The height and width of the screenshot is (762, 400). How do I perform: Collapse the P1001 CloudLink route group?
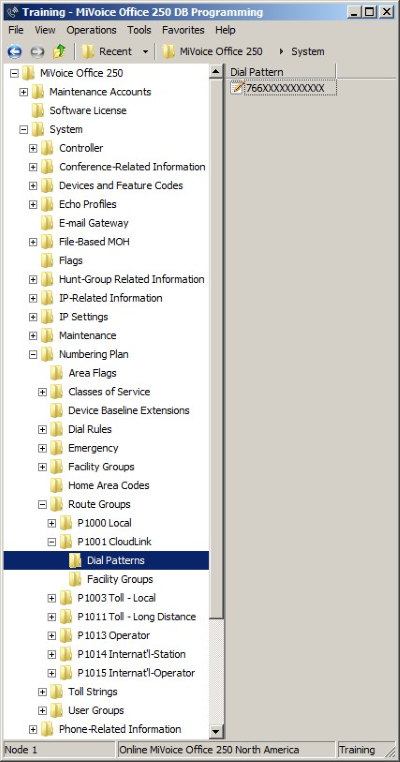pos(52,542)
